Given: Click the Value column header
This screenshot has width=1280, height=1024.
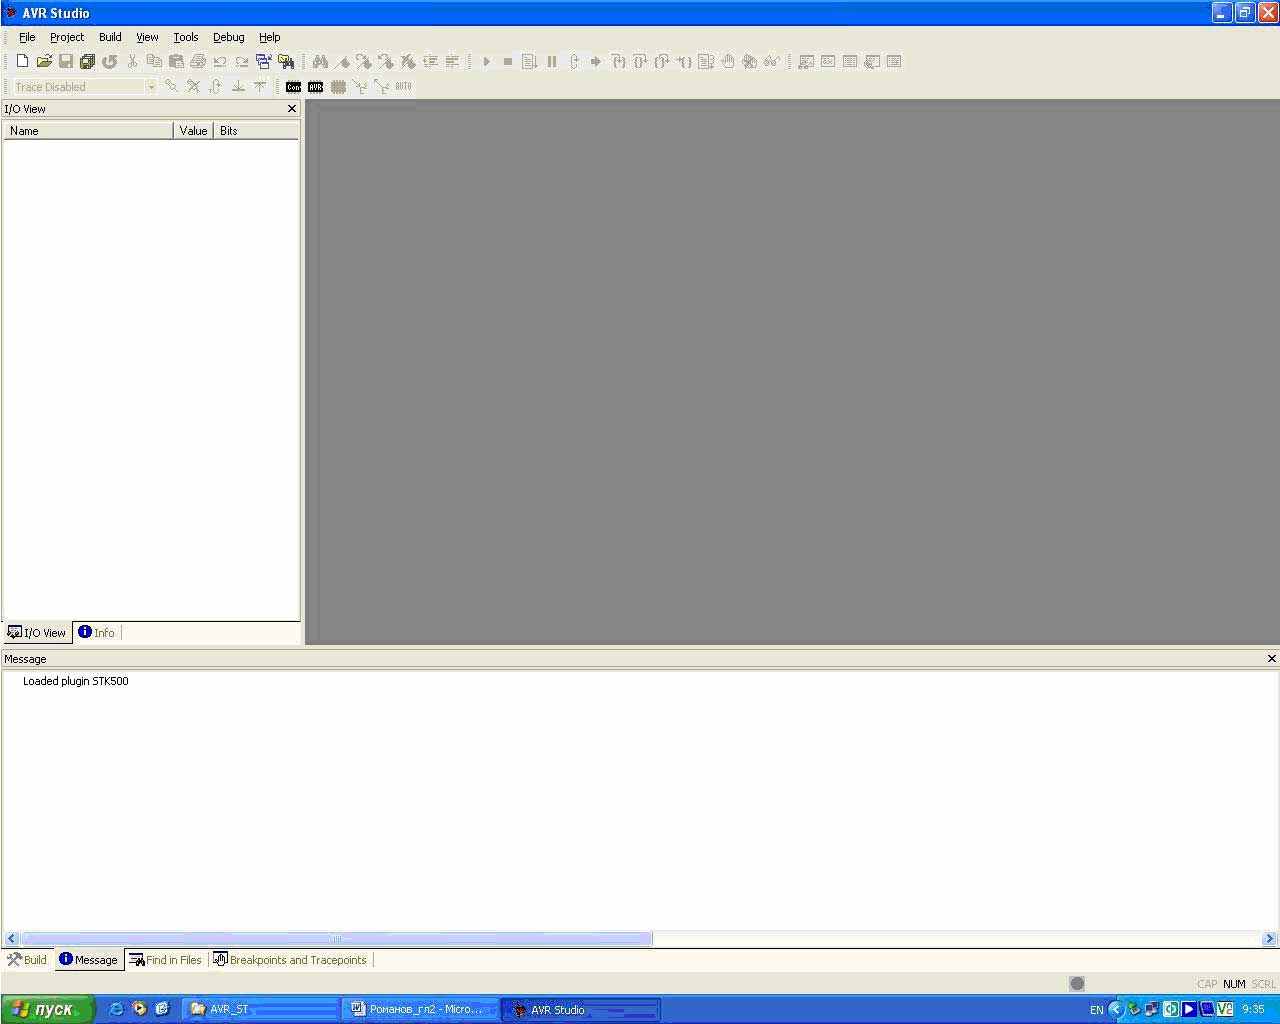Looking at the screenshot, I should [x=193, y=131].
